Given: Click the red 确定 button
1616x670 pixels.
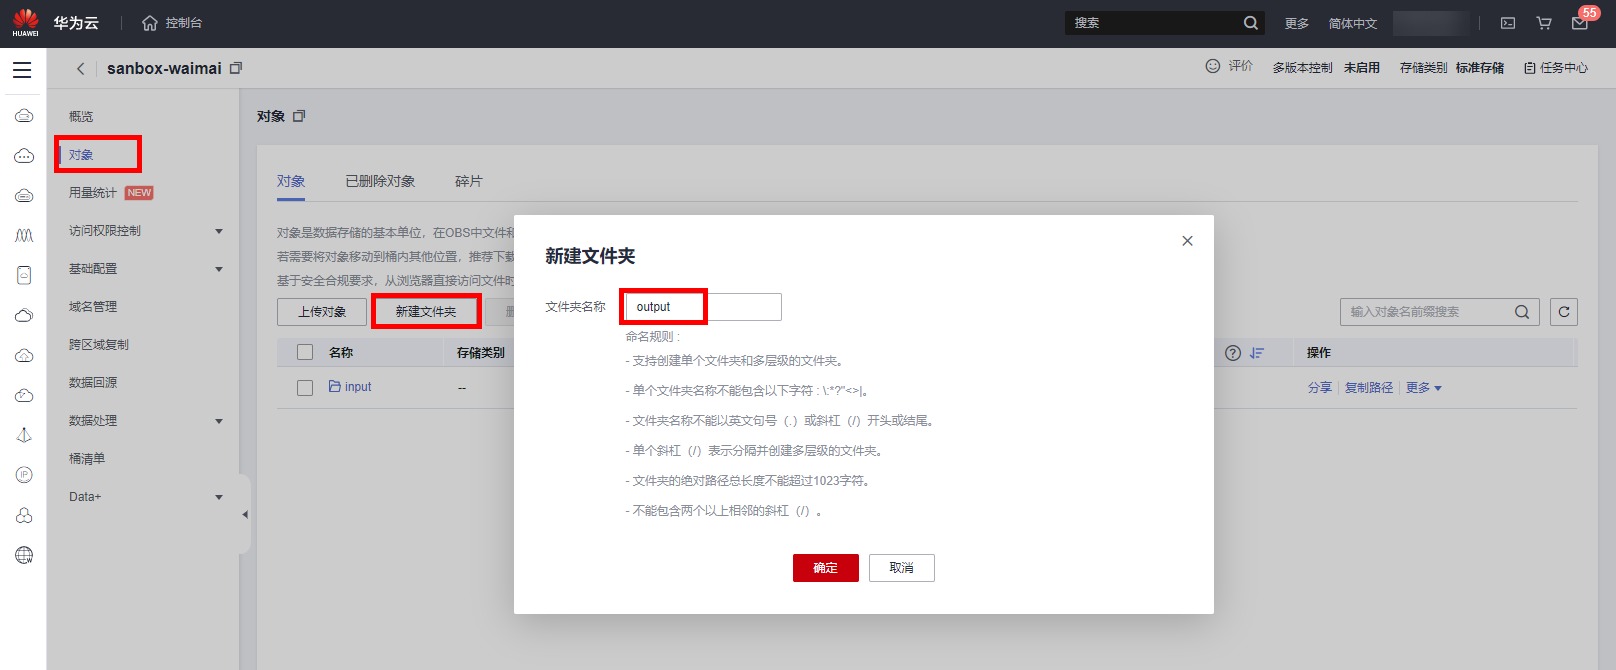Looking at the screenshot, I should coord(825,568).
